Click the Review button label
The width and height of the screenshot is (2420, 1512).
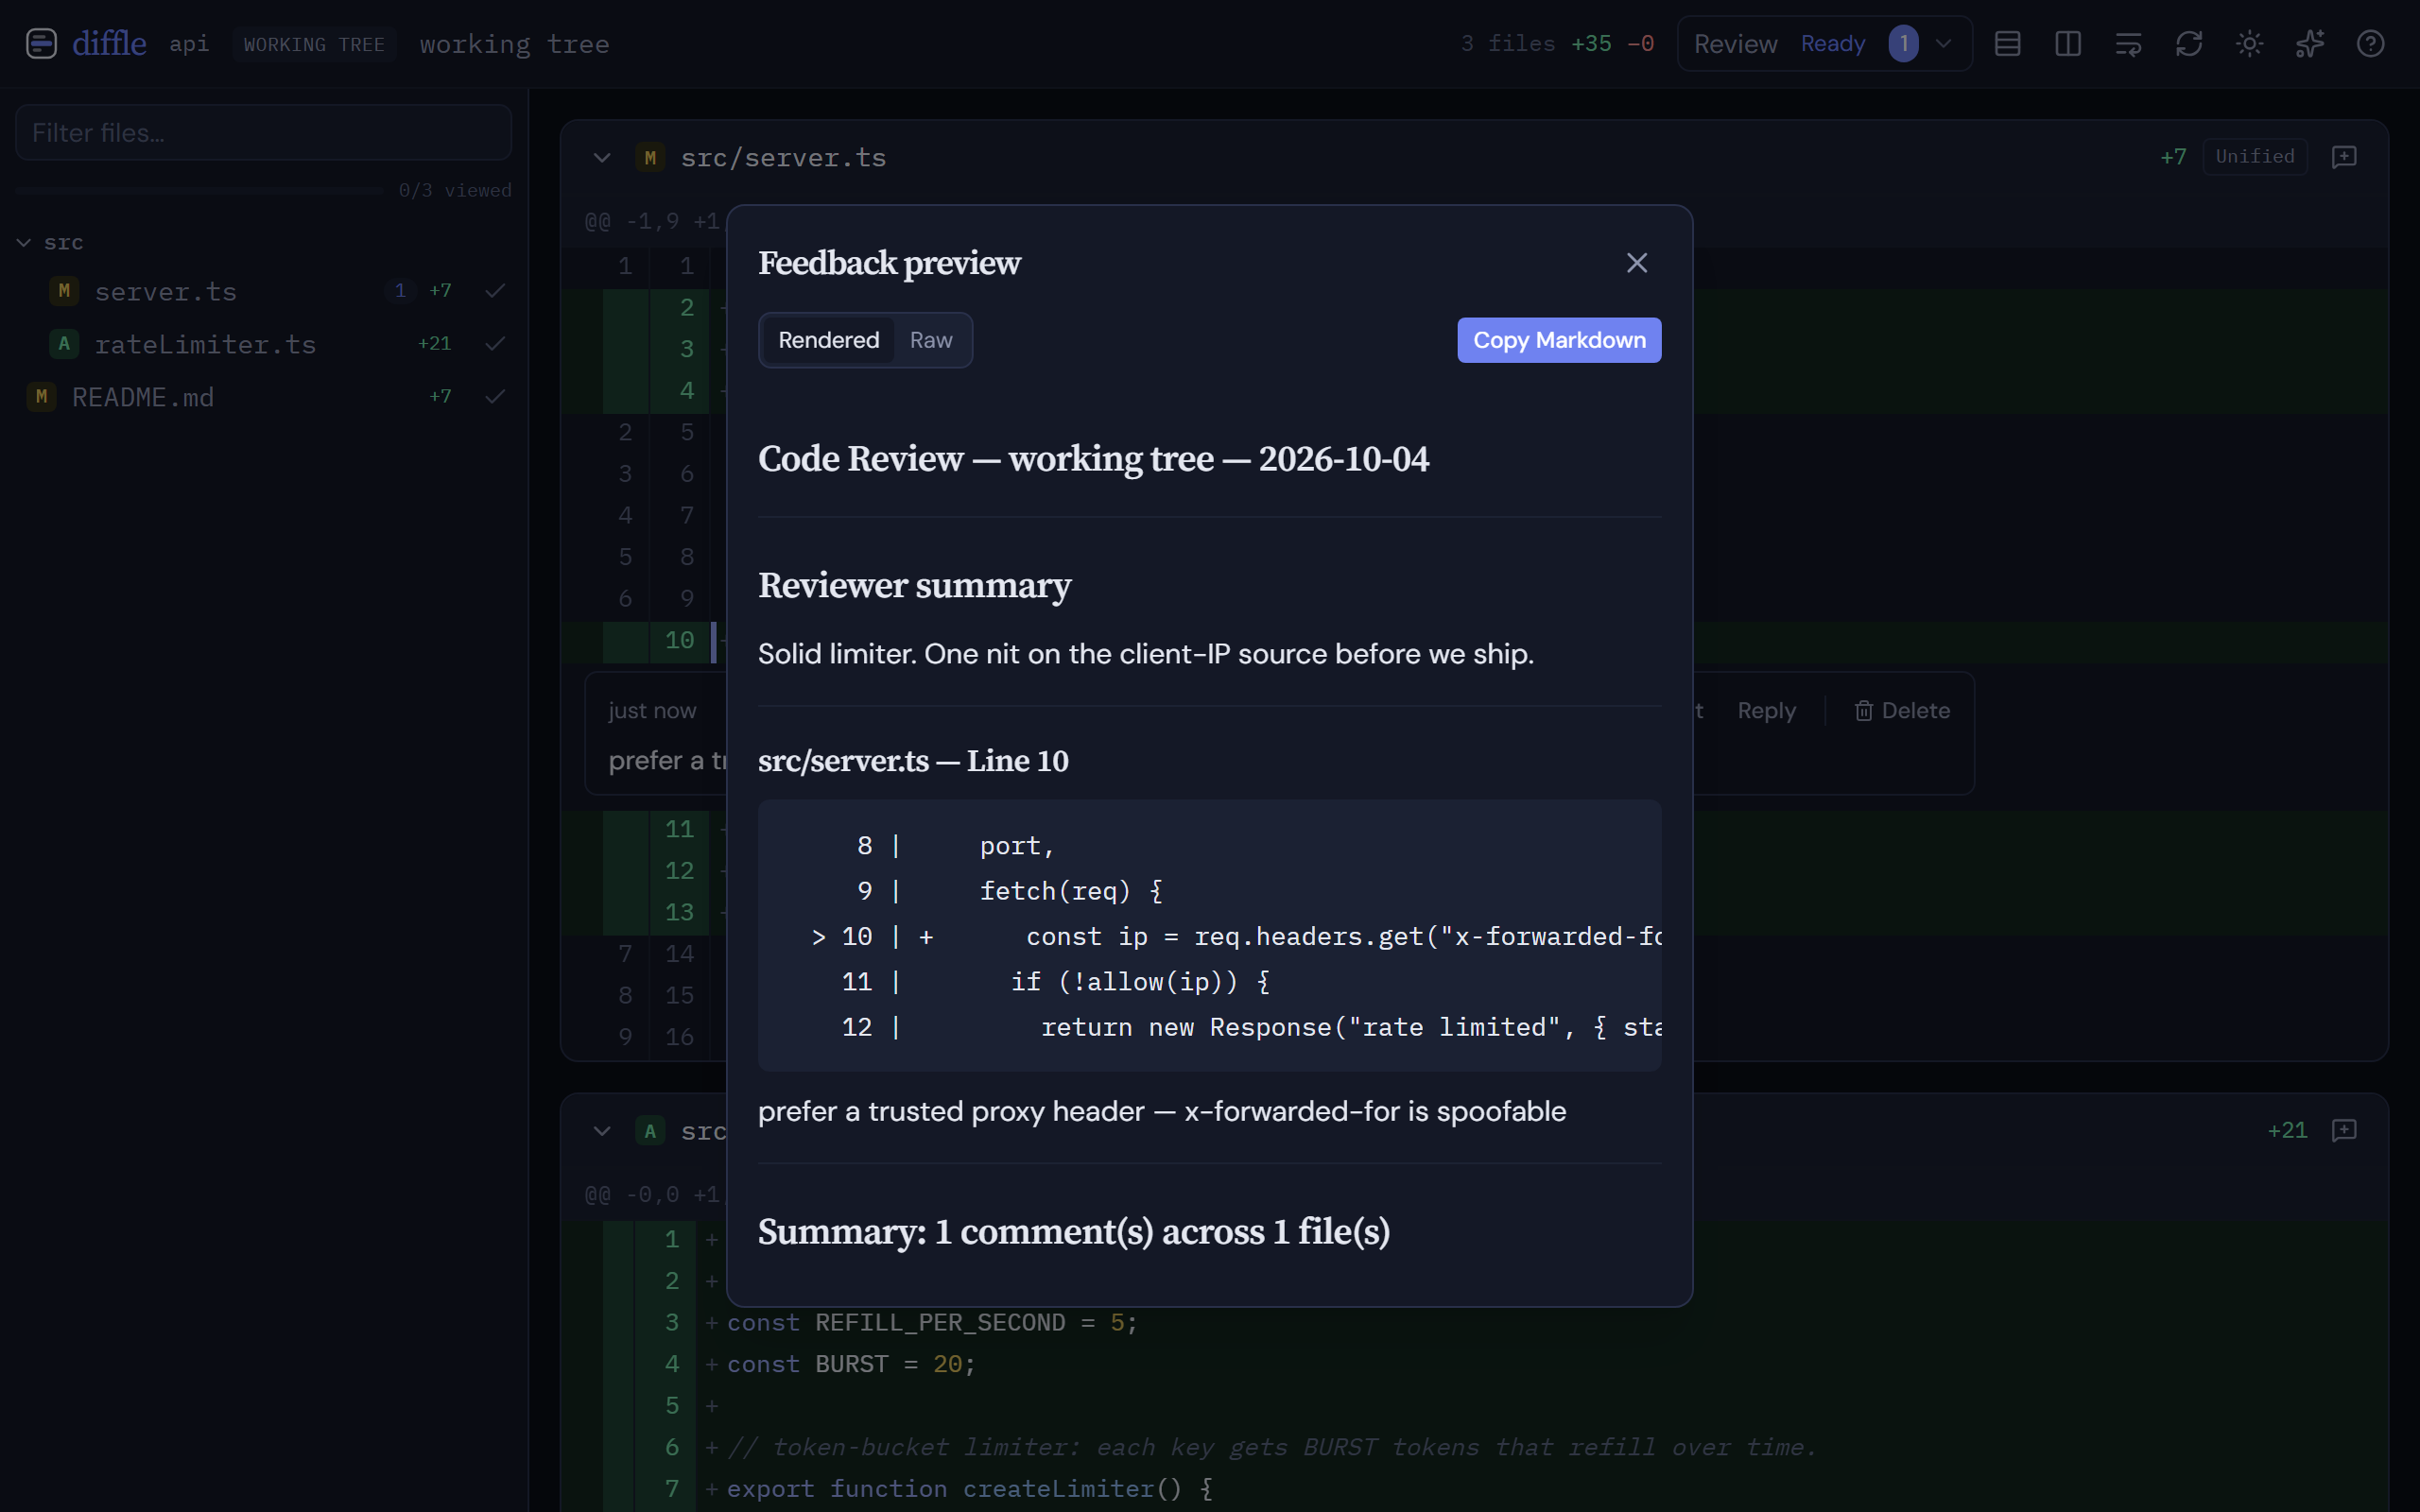point(1735,44)
